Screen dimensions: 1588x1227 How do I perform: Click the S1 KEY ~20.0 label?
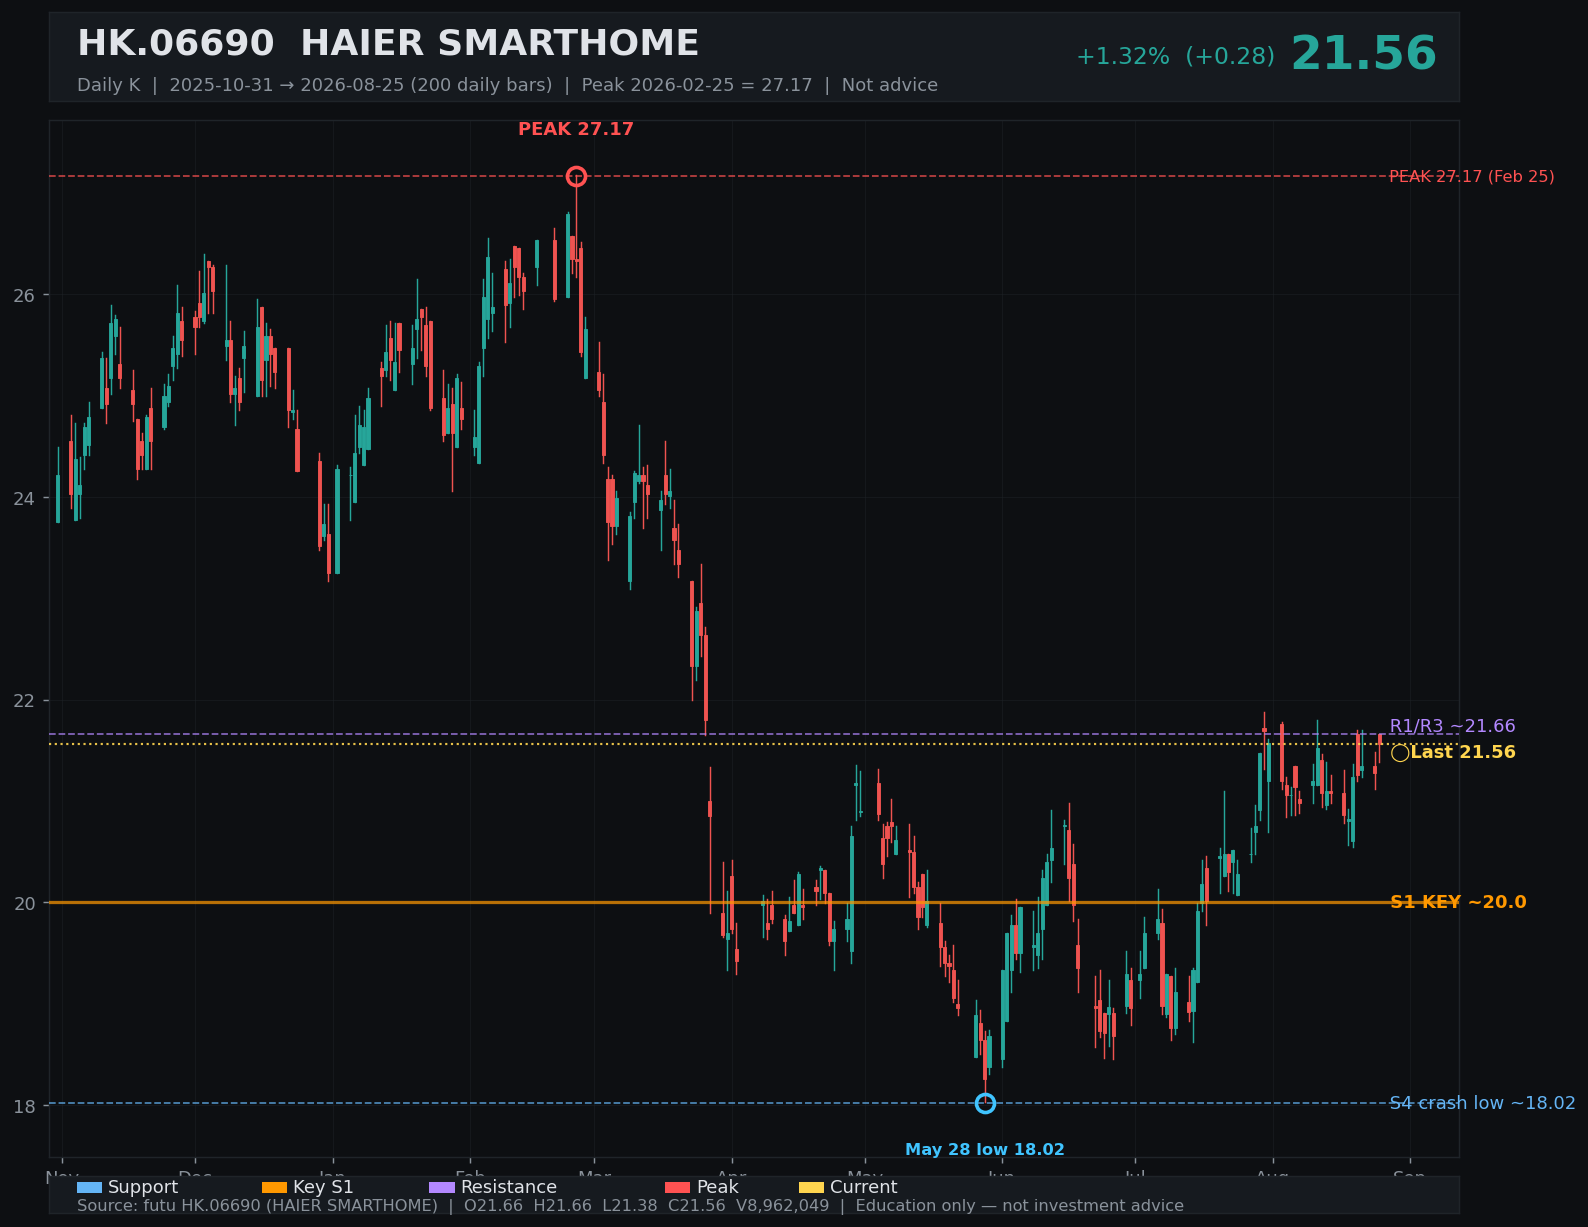click(1458, 902)
